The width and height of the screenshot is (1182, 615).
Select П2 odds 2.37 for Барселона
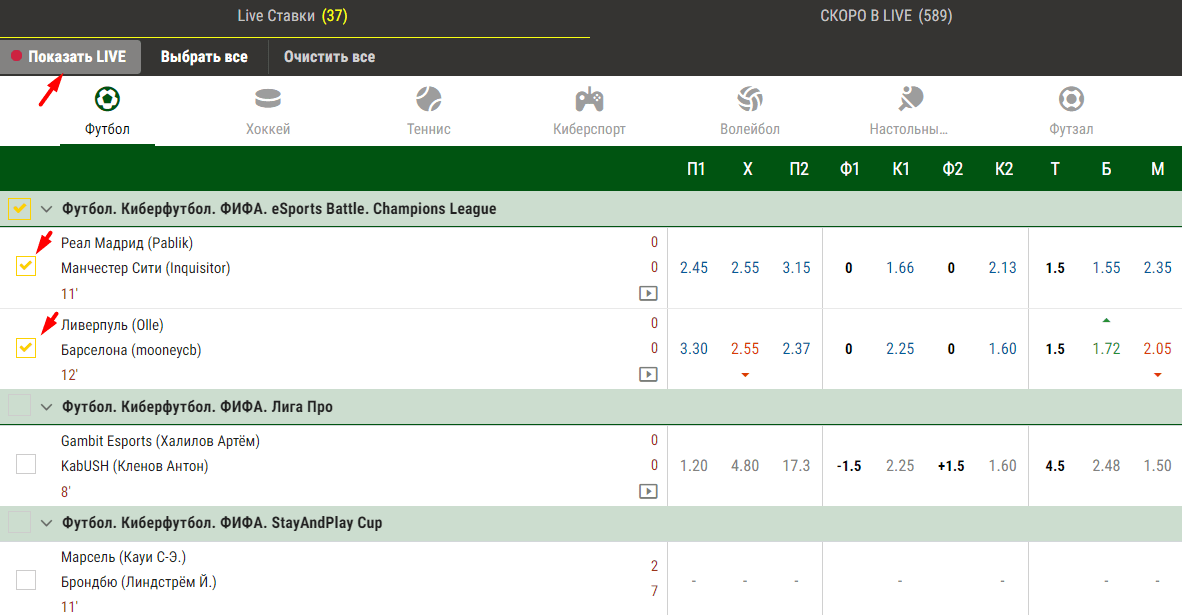pyautogui.click(x=796, y=349)
